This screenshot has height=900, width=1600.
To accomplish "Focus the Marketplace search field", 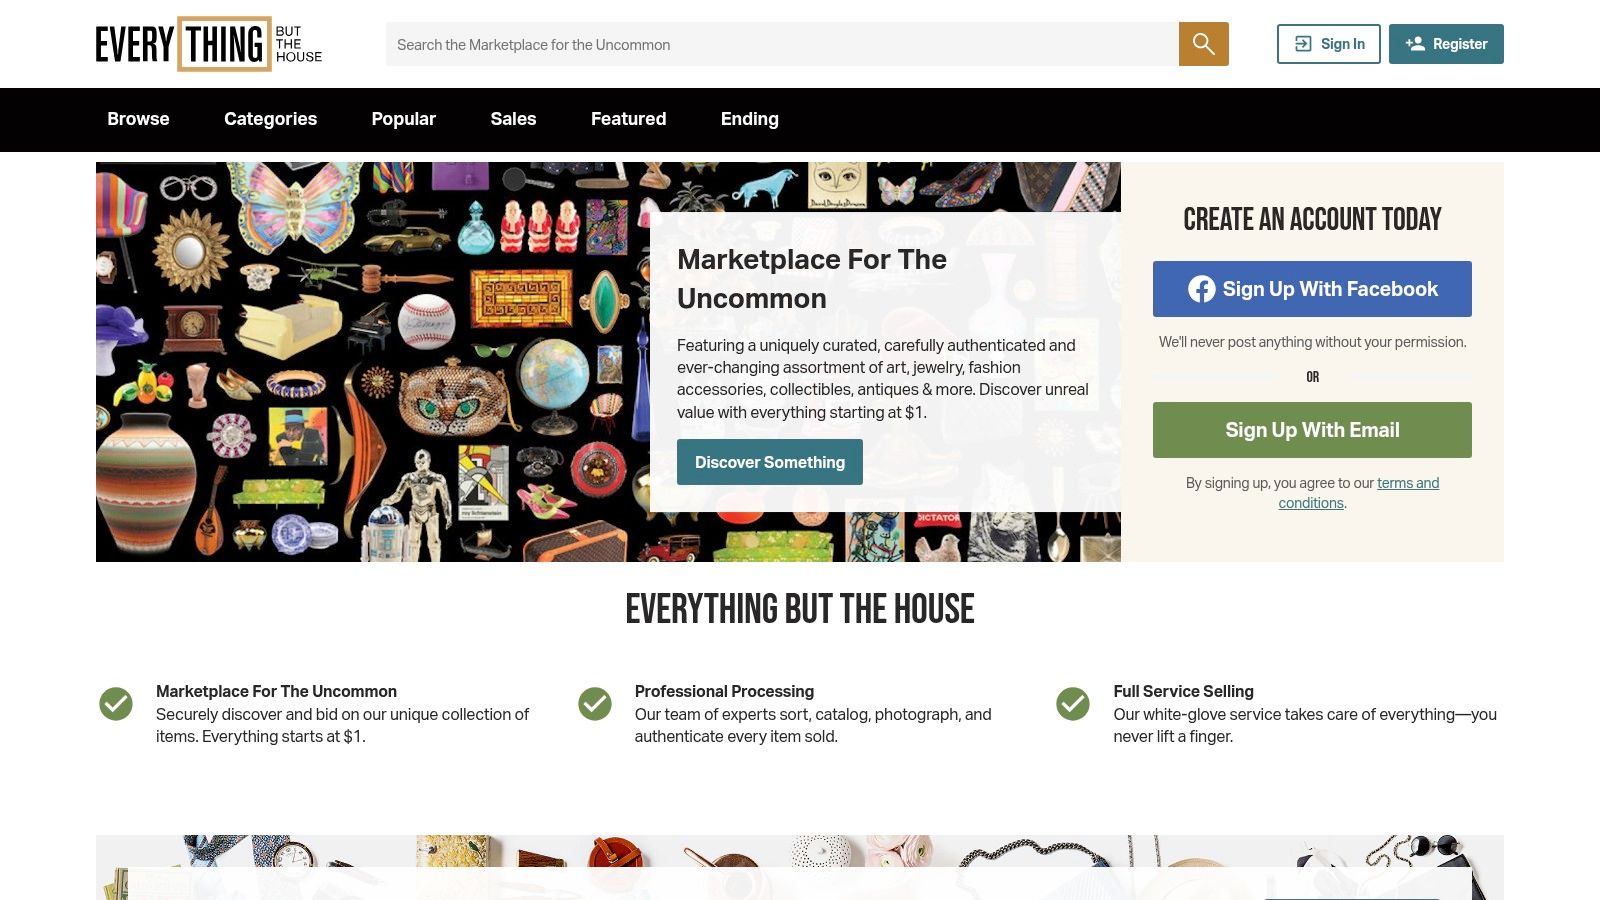I will [782, 44].
